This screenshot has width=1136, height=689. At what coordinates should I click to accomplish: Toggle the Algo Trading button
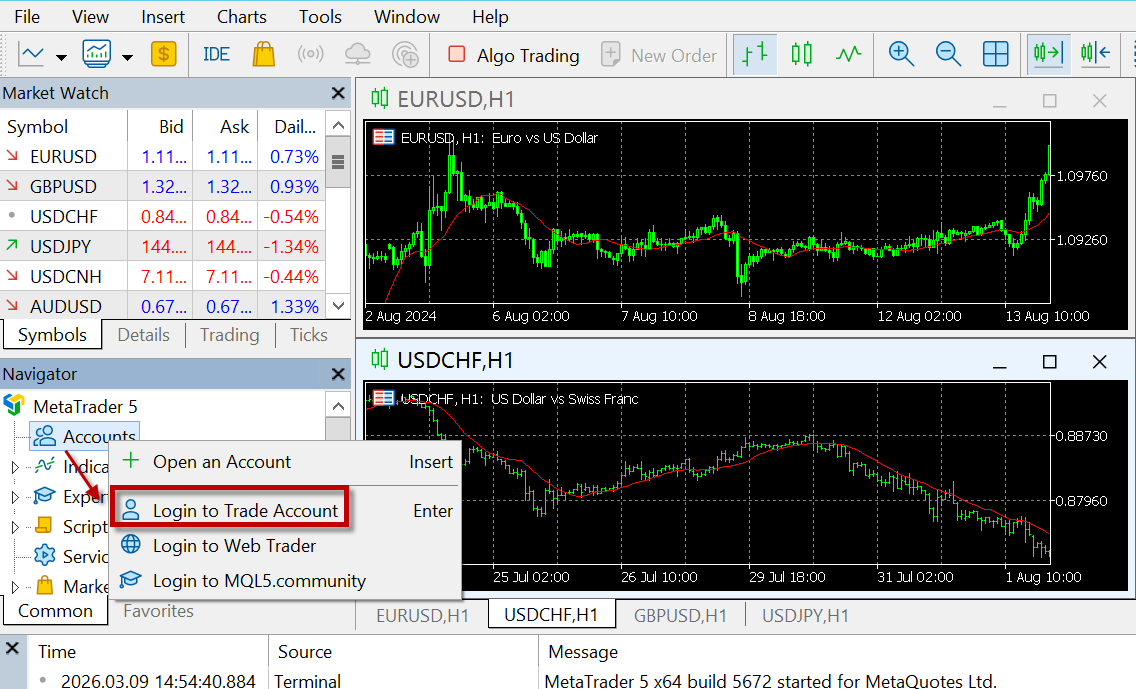point(514,55)
